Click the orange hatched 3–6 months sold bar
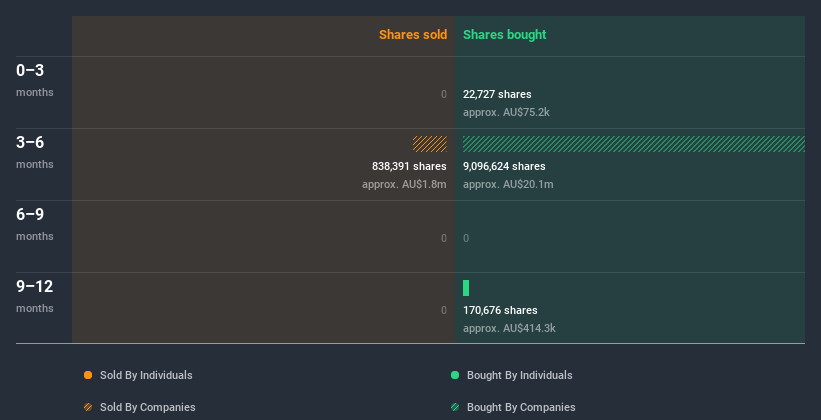 point(430,144)
